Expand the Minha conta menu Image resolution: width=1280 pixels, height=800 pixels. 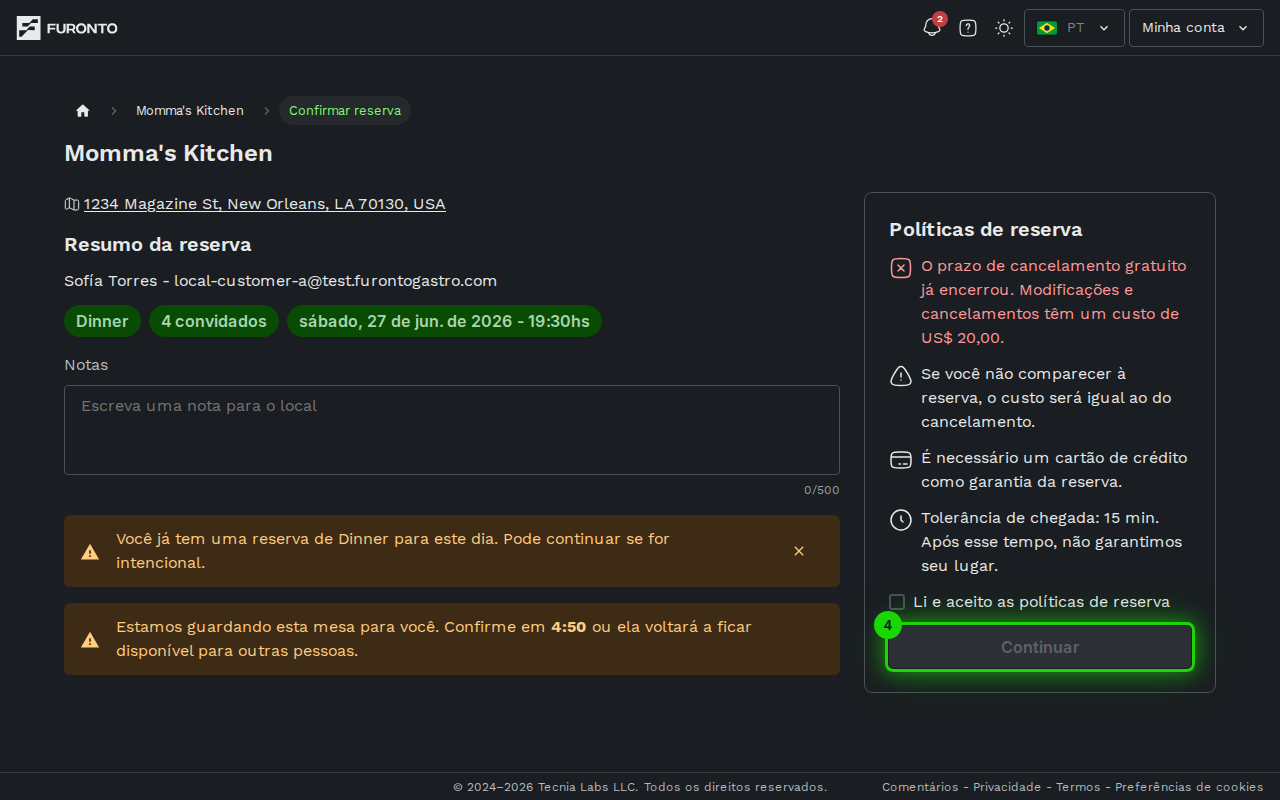[1196, 28]
